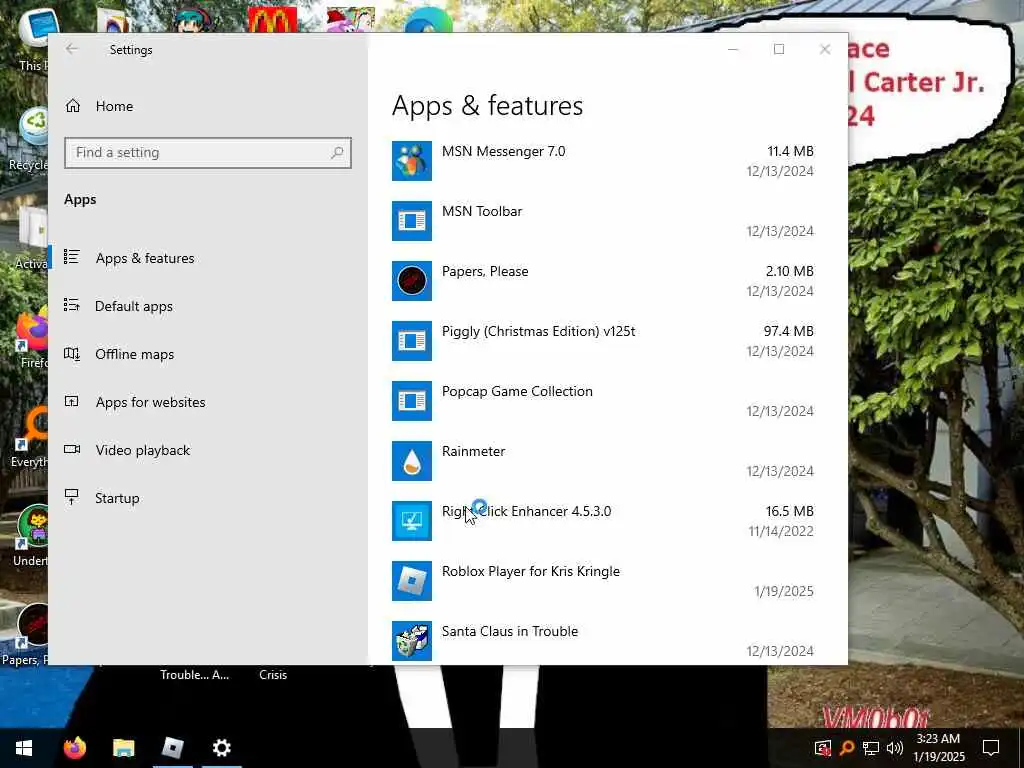The width and height of the screenshot is (1024, 768).
Task: Click the Santa Claus in Trouble icon
Action: [411, 641]
